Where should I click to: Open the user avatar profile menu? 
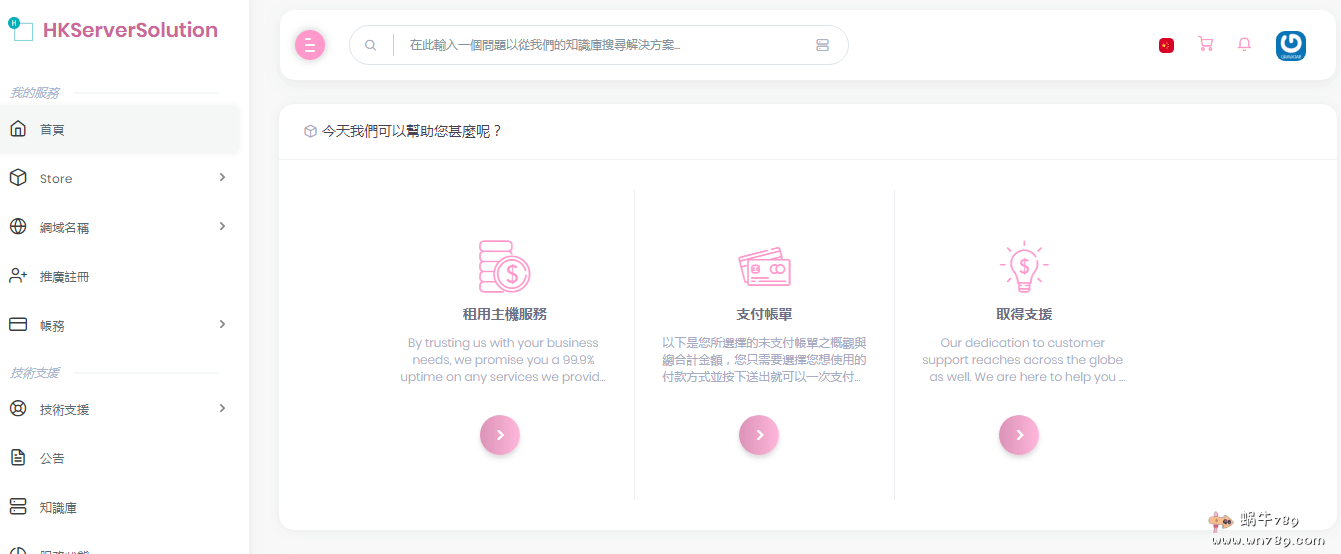point(1290,46)
